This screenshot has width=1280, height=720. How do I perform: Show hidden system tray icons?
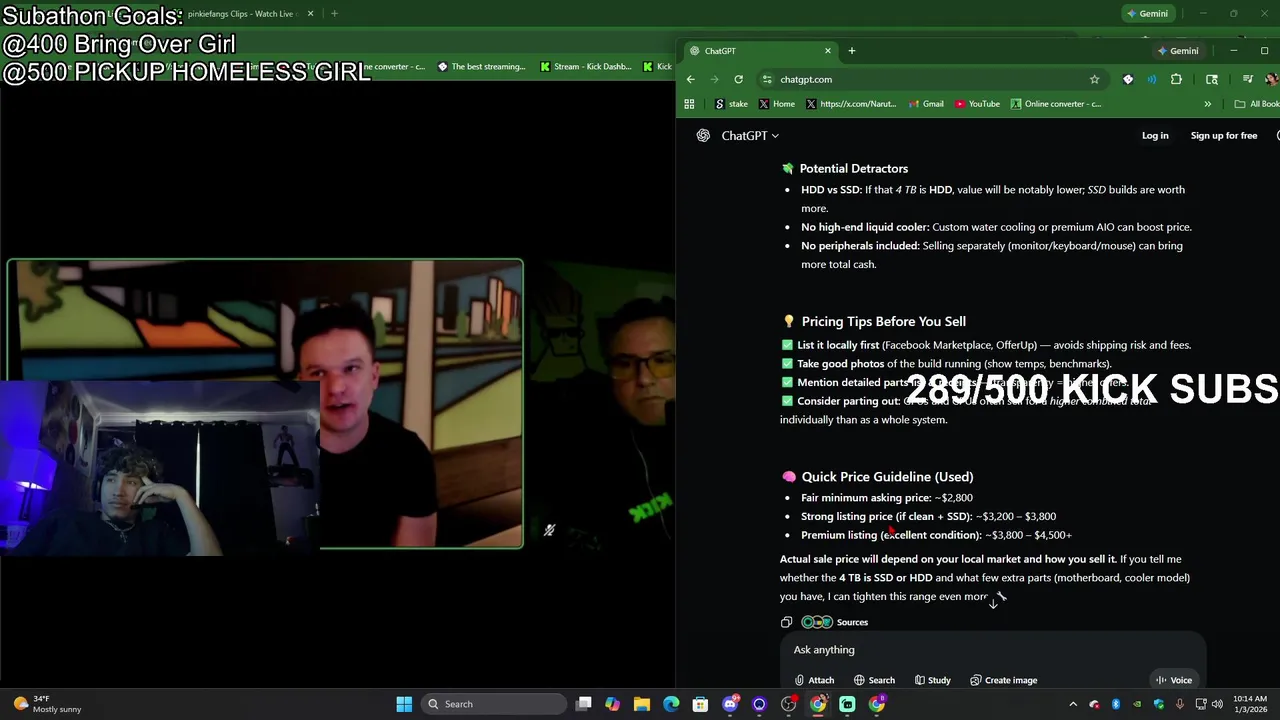click(x=1073, y=704)
